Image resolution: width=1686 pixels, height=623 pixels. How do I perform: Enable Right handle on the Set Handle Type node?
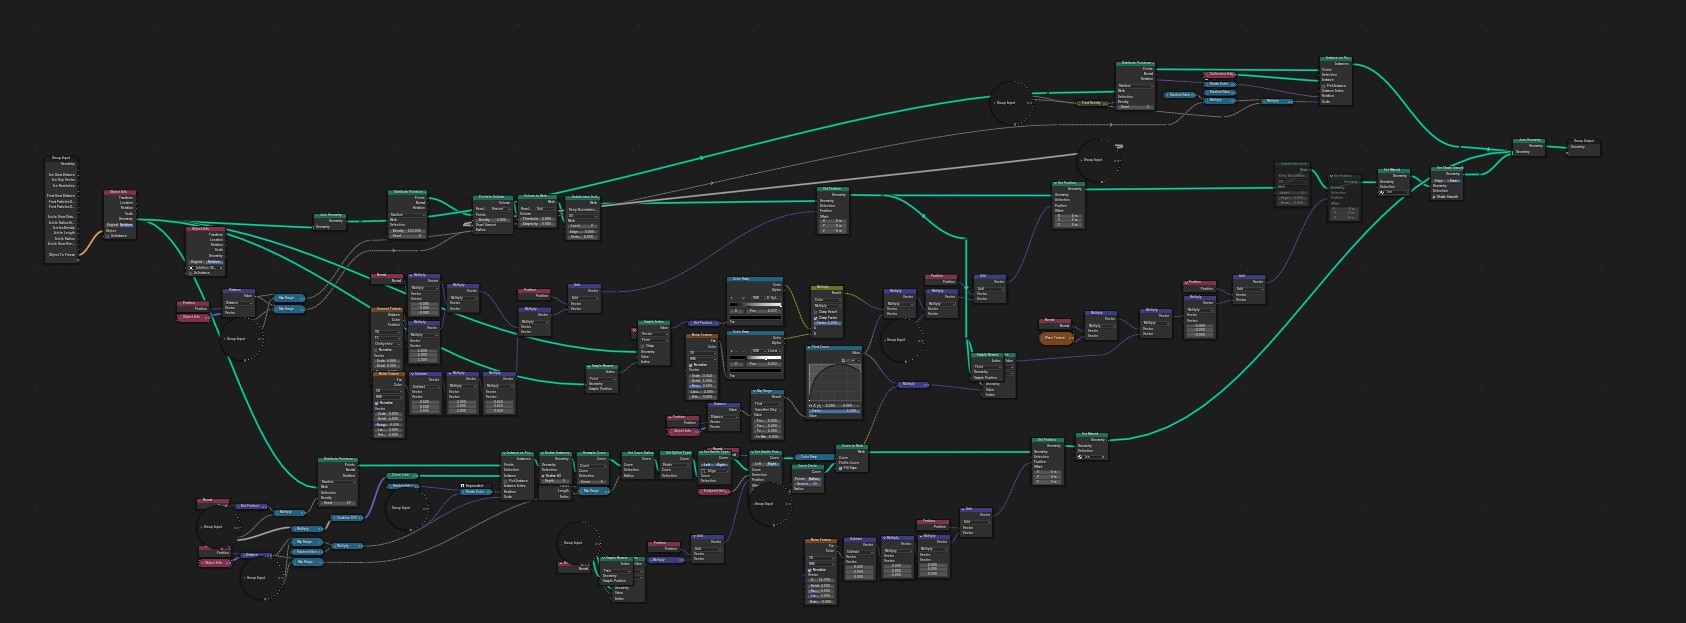click(721, 464)
